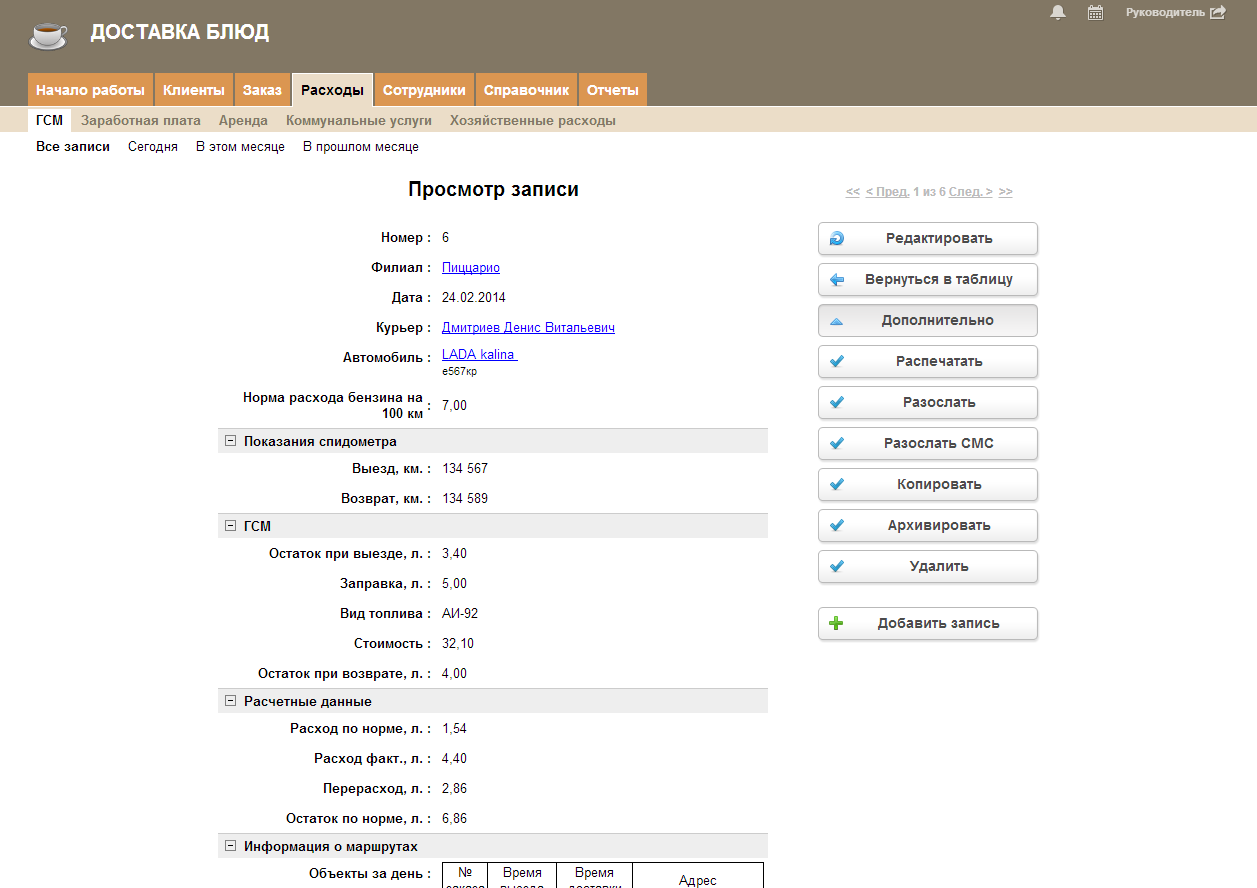Viewport: 1257px width, 888px height.
Task: Go to next record via След. >
Action: 970,192
